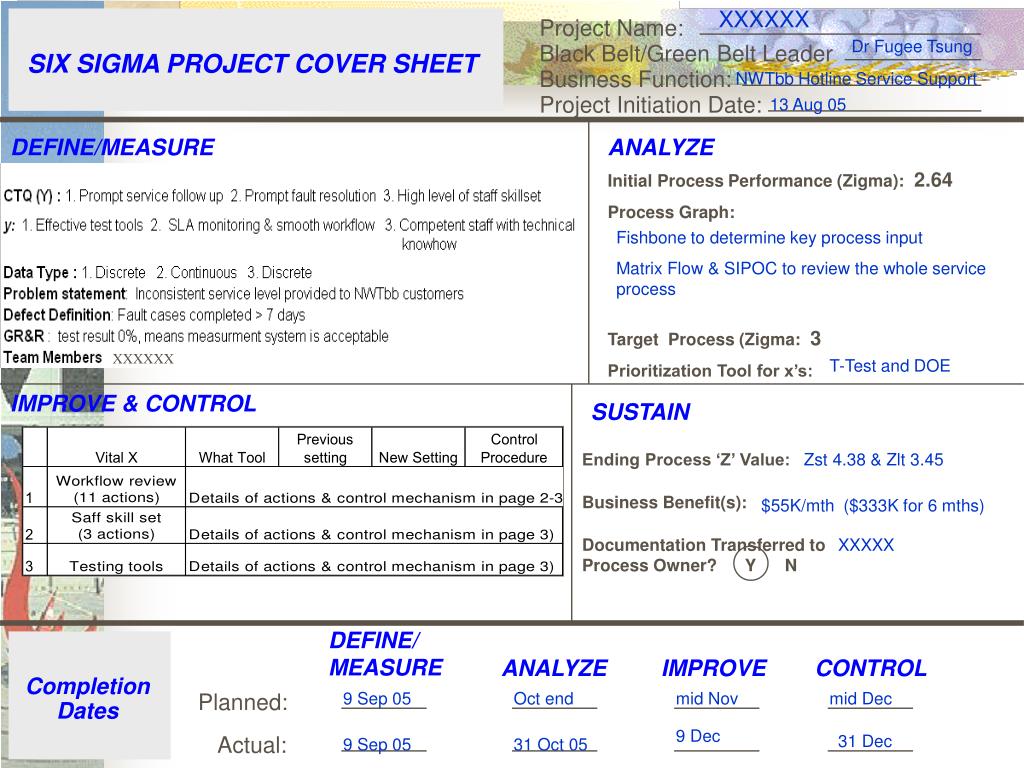Click Team Members value 'XXXXXX'
Viewport: 1024px width, 768px height.
point(143,359)
